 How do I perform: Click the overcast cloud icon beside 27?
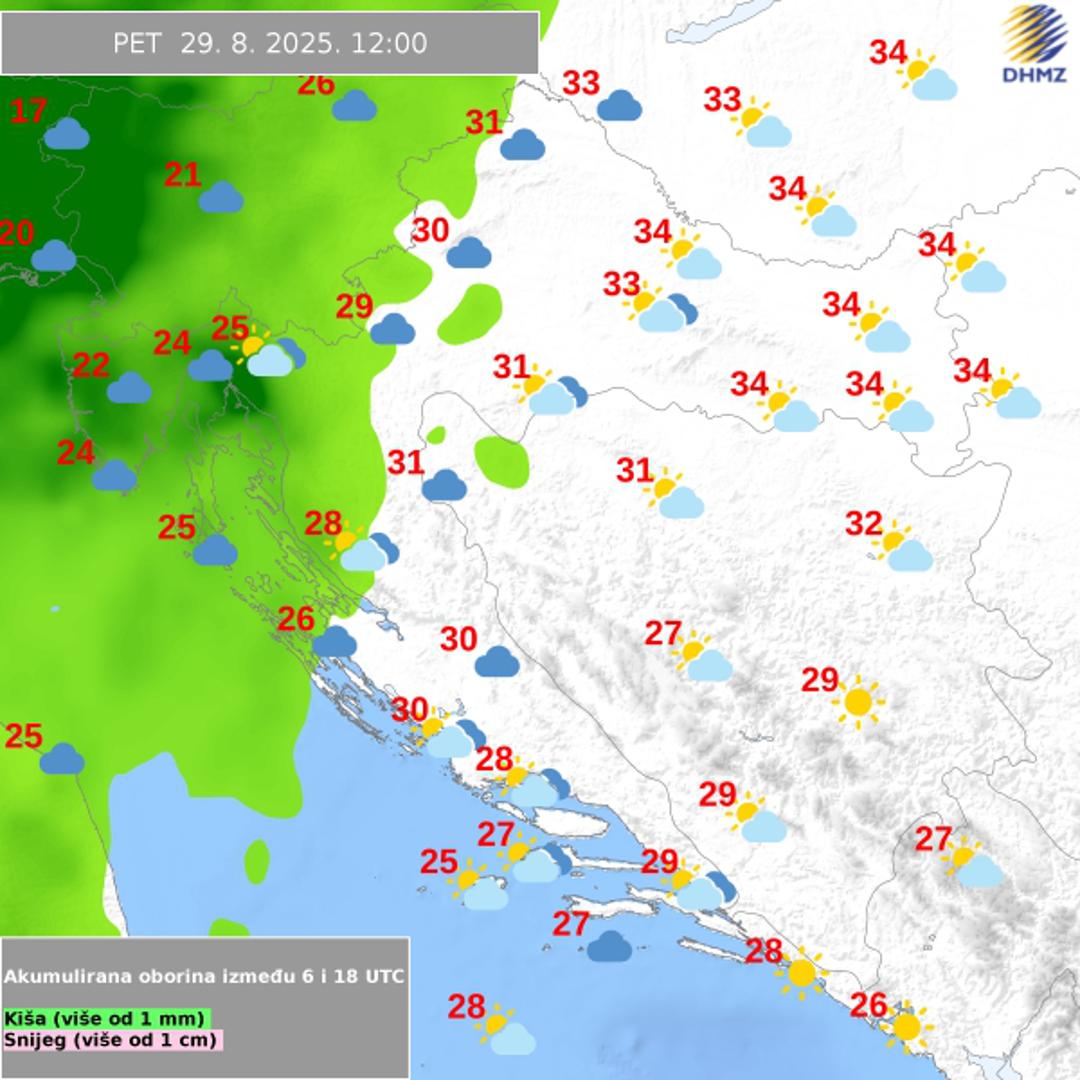click(x=609, y=945)
